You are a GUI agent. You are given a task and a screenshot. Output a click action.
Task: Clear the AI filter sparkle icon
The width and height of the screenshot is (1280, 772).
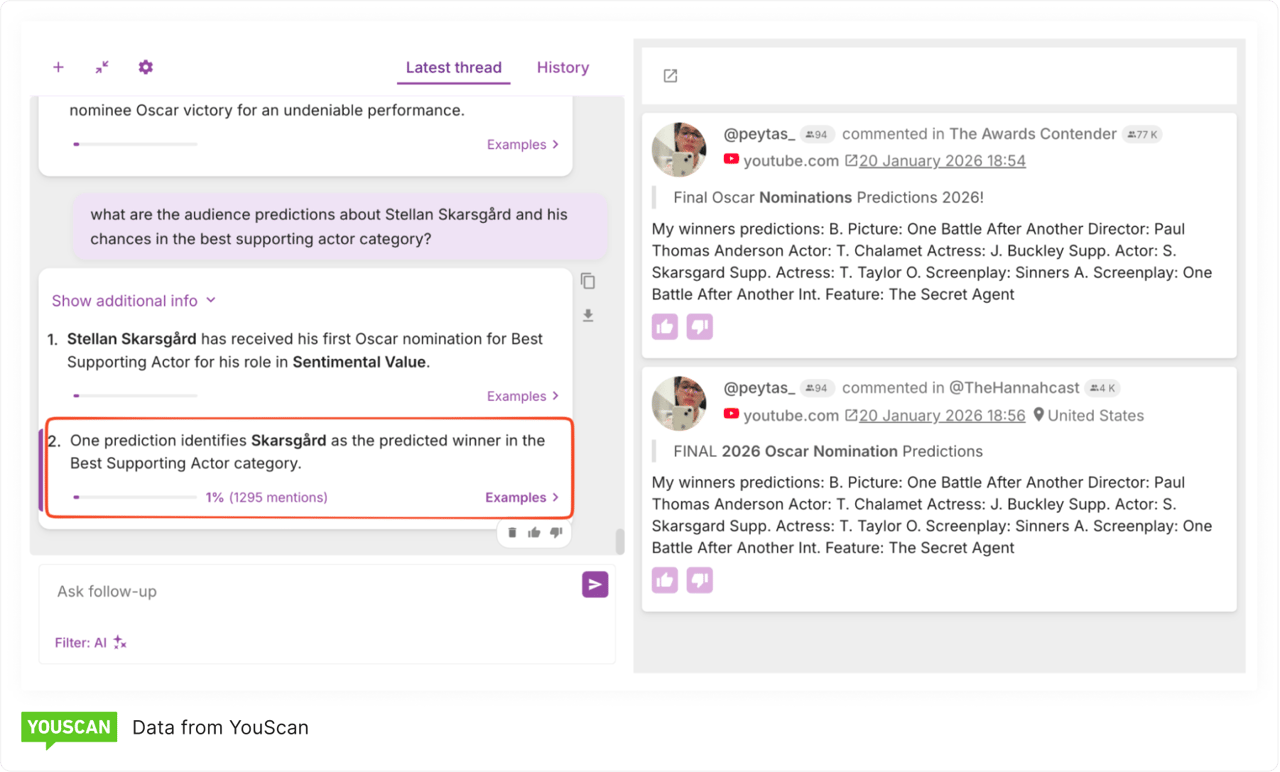pyautogui.click(x=120, y=643)
